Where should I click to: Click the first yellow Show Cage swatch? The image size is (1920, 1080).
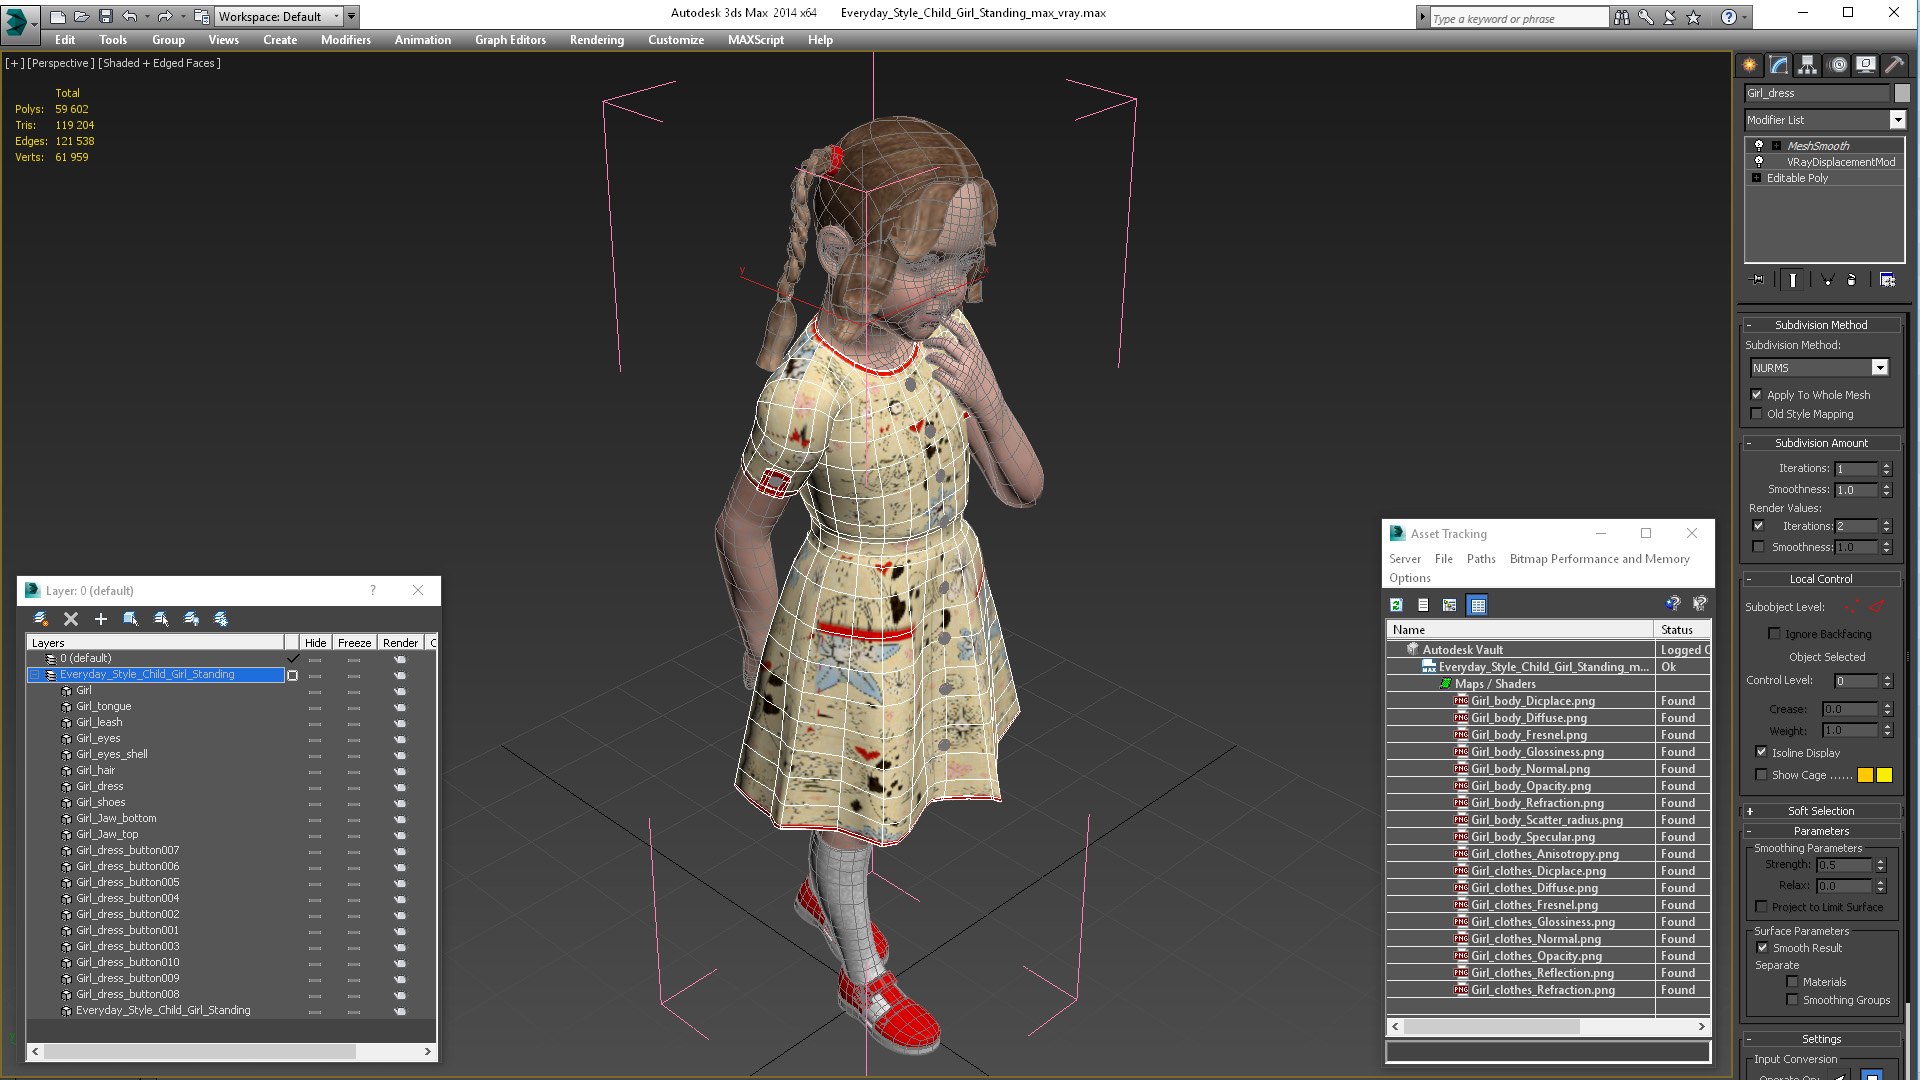tap(1865, 775)
